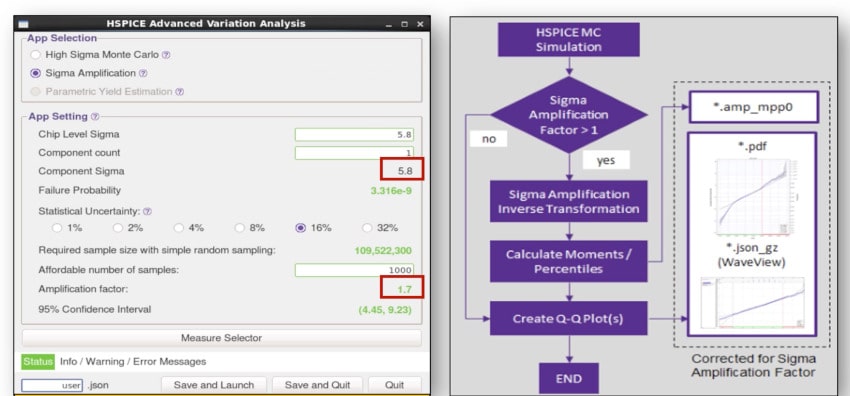The image size is (850, 396).
Task: Select 32% statistical uncertainty option
Action: tap(367, 228)
